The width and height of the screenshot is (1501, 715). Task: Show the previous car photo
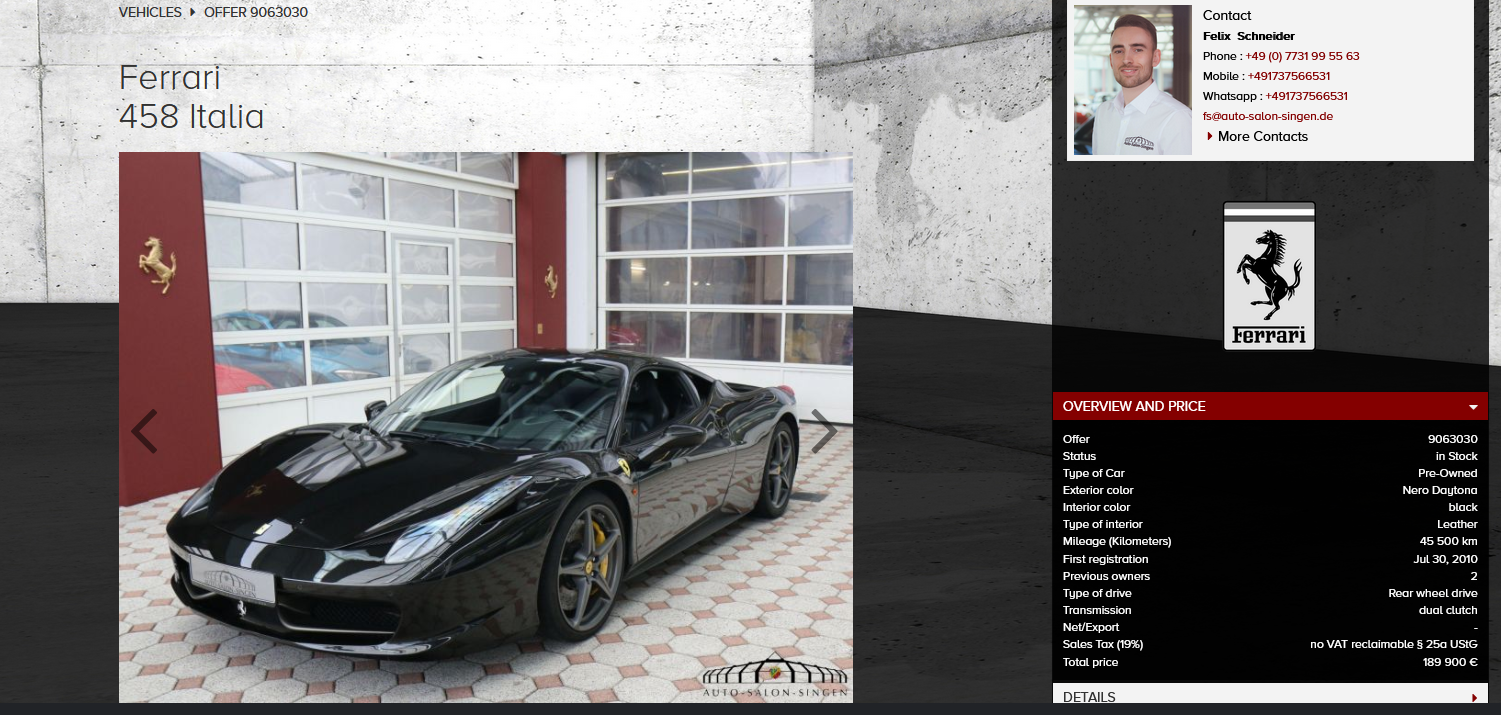pos(144,431)
